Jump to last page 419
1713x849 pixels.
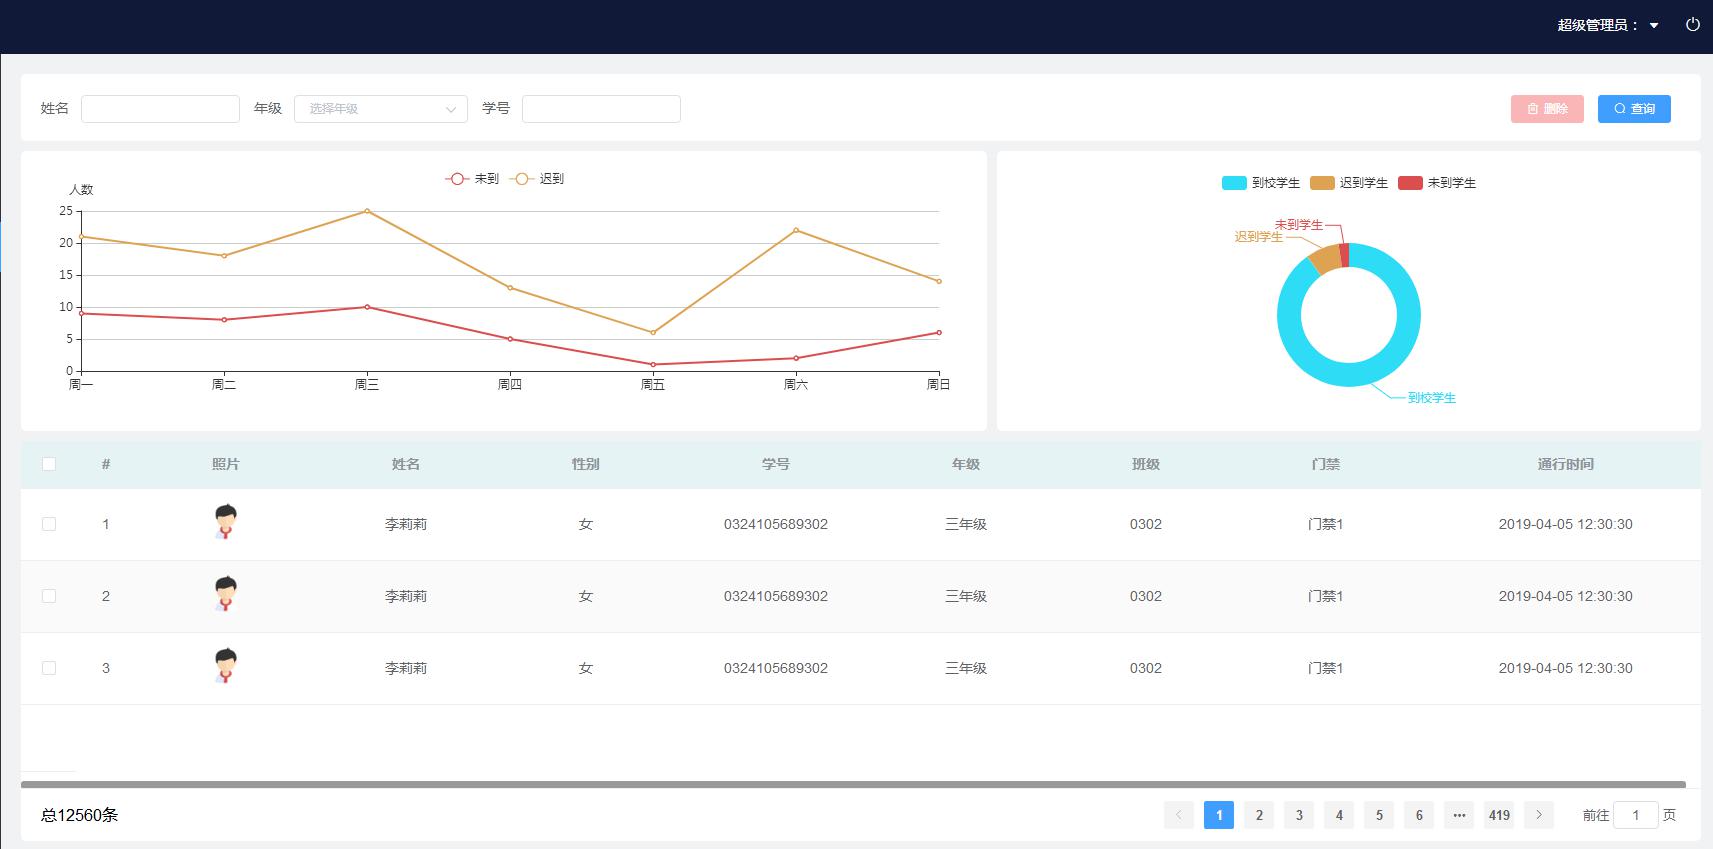[x=1498, y=815]
